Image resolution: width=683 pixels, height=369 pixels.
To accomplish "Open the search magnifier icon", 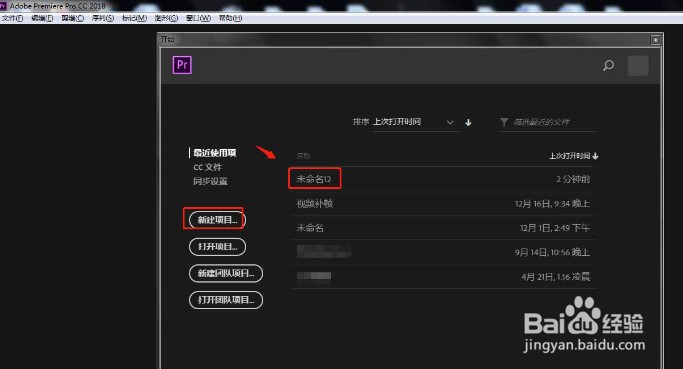I will point(609,65).
